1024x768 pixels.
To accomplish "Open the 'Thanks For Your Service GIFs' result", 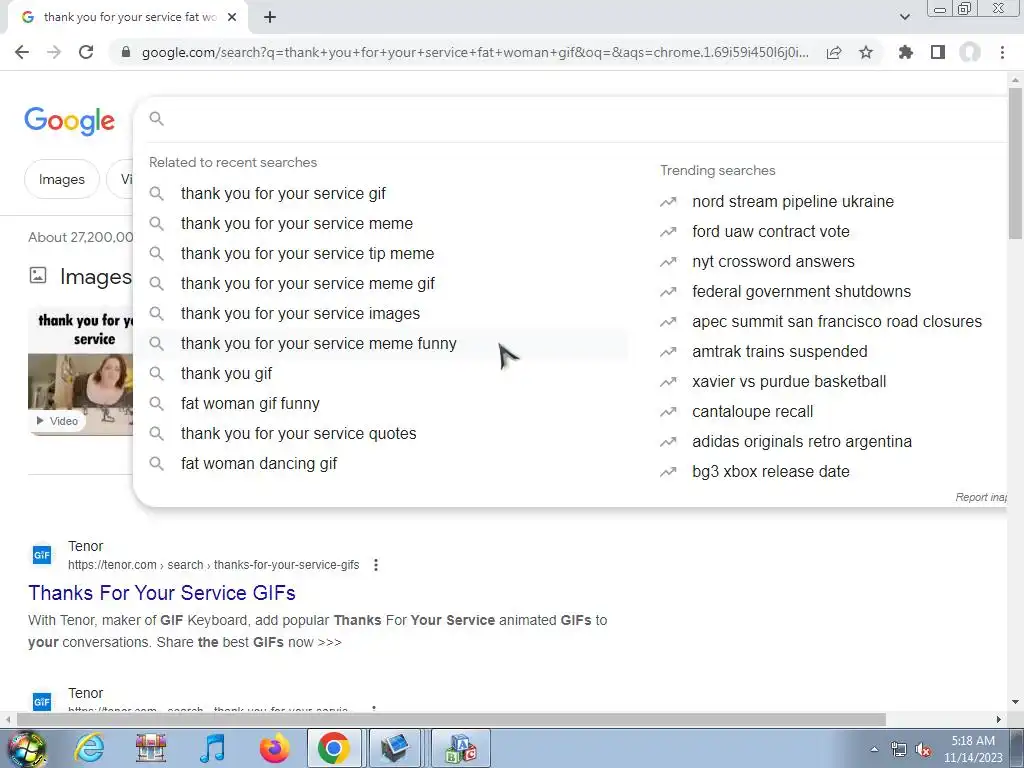I will tap(162, 593).
